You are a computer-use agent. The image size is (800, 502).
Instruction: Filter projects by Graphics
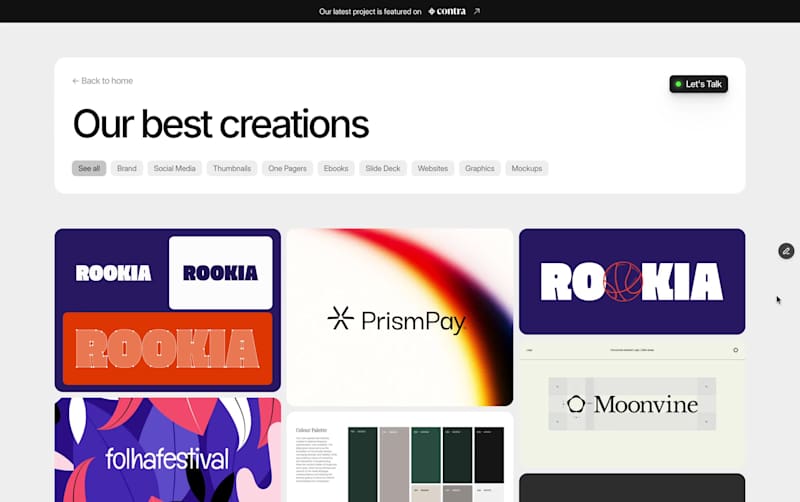pyautogui.click(x=480, y=168)
